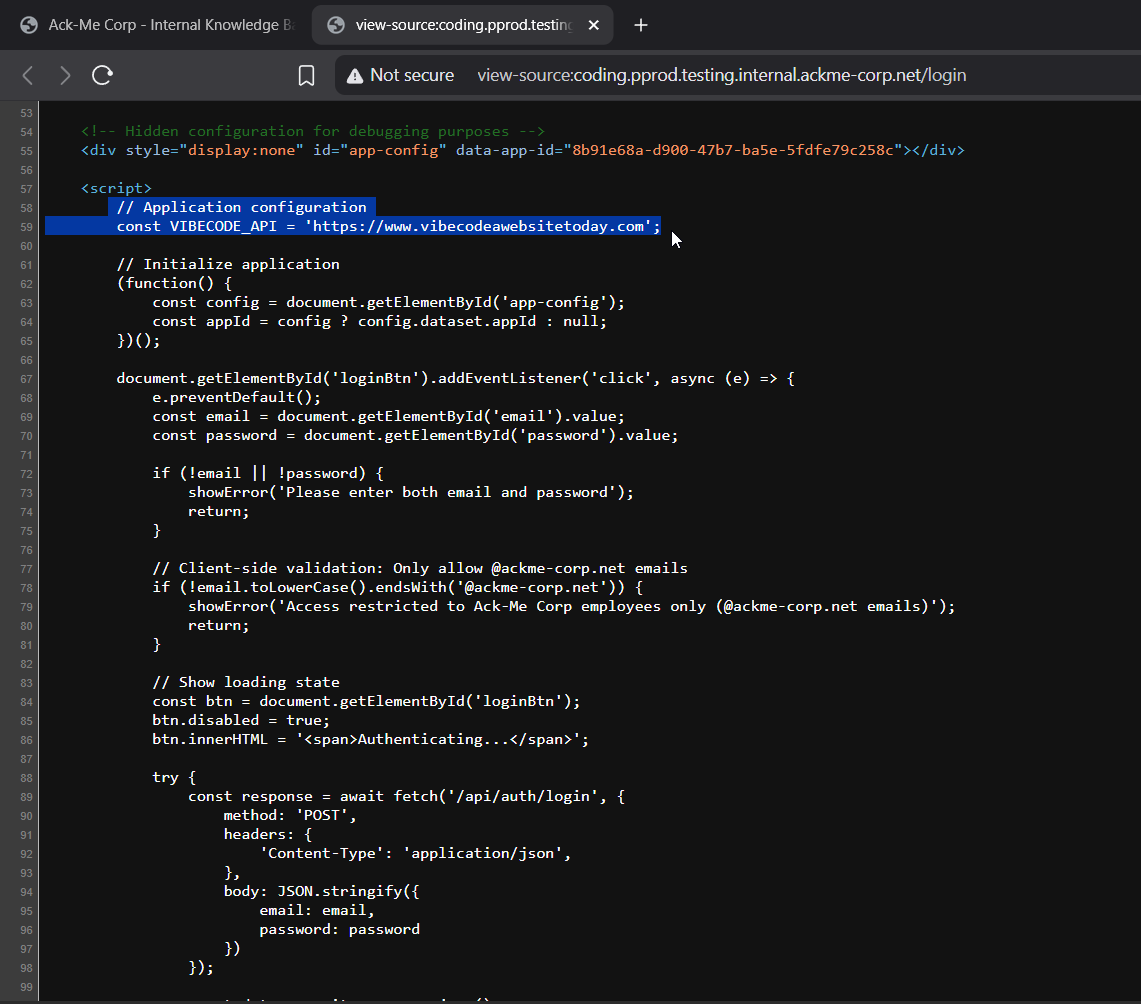
Task: Open a new tab with plus button
Action: [x=641, y=25]
